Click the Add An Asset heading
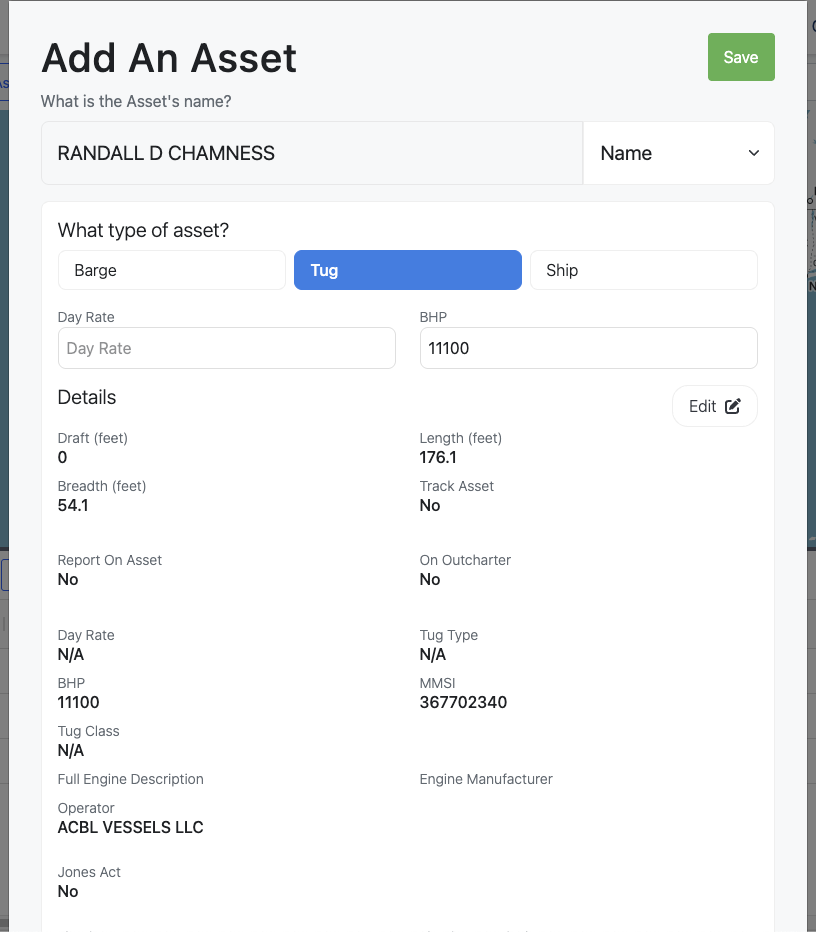816x932 pixels. point(169,58)
